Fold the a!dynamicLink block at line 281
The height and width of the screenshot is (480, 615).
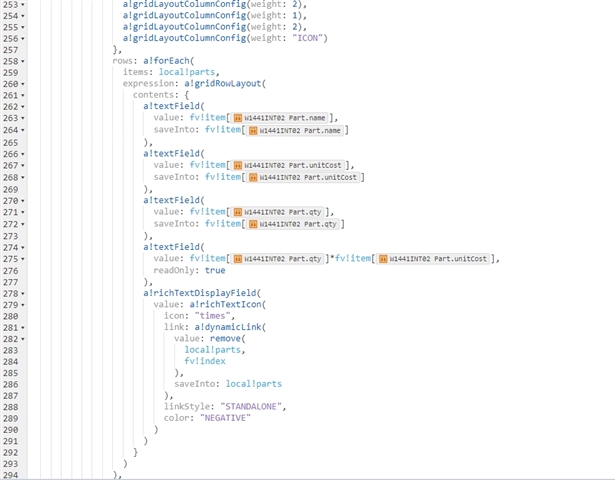[x=23, y=328]
